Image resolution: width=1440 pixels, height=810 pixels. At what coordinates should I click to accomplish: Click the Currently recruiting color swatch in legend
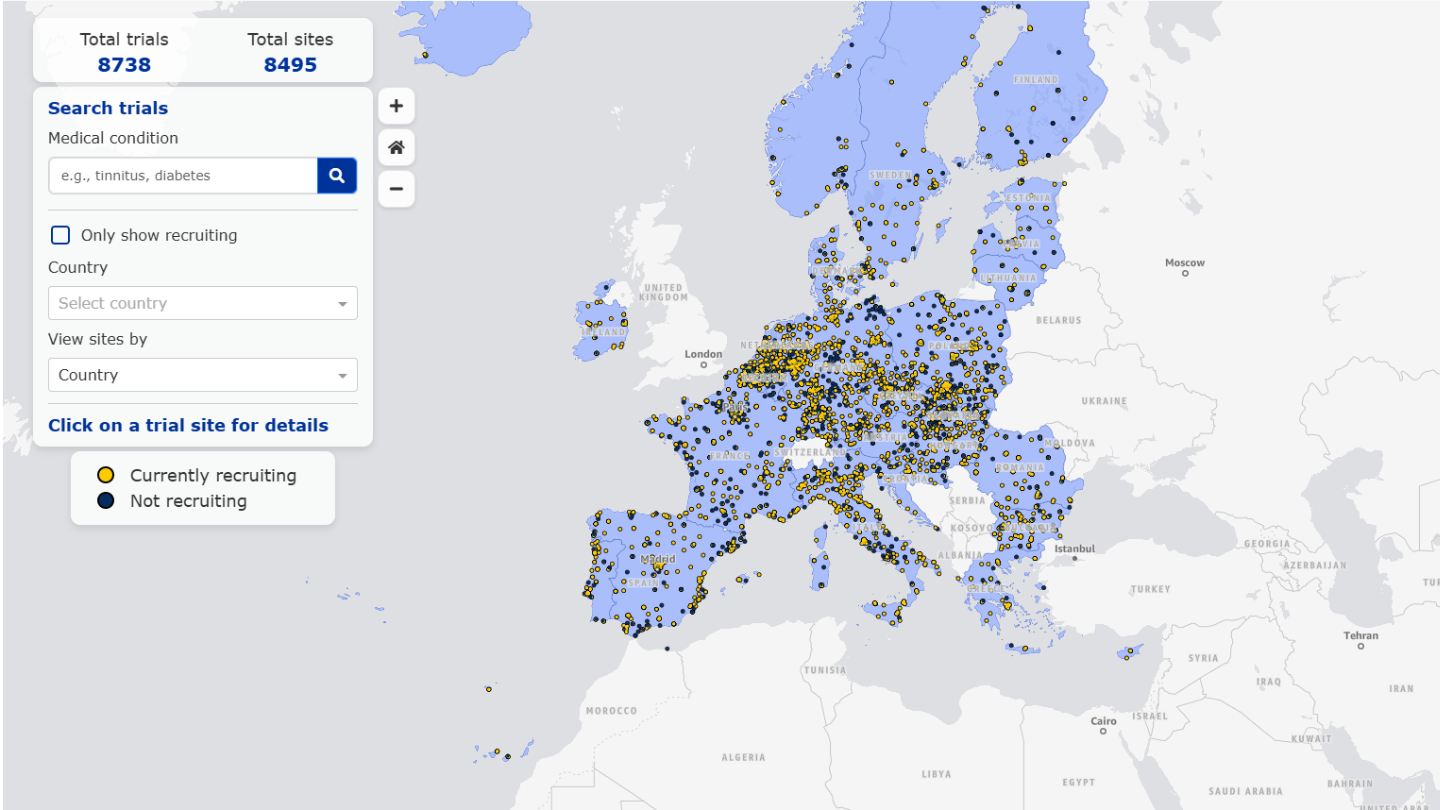point(104,474)
